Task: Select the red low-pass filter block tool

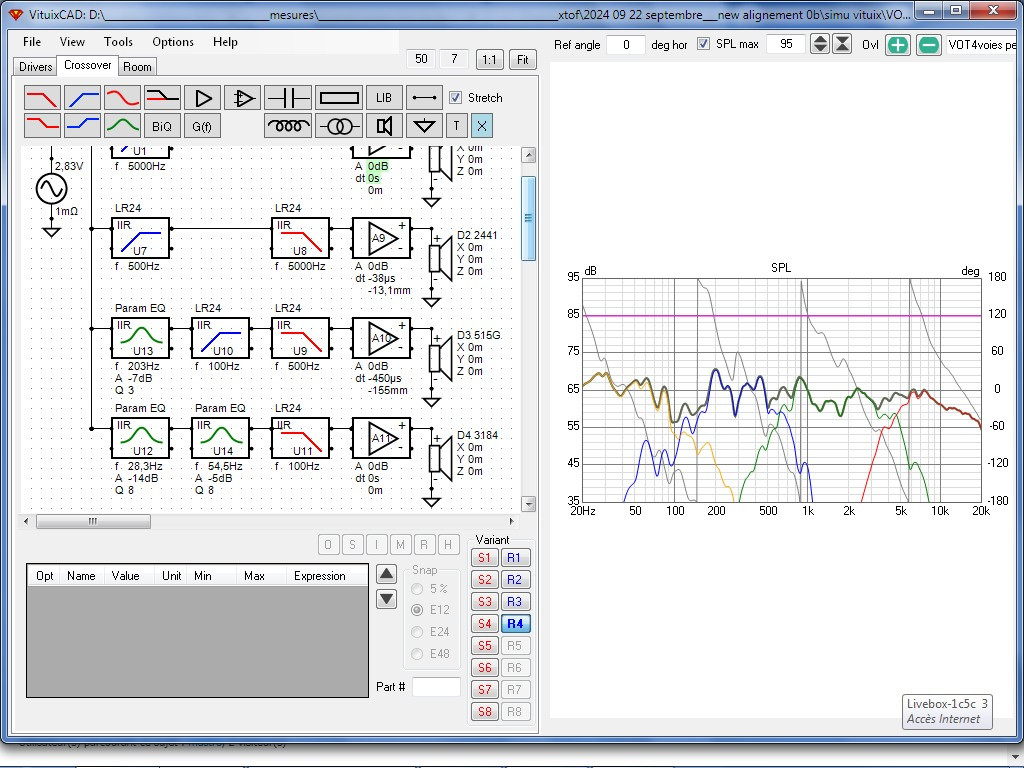Action: pos(42,98)
